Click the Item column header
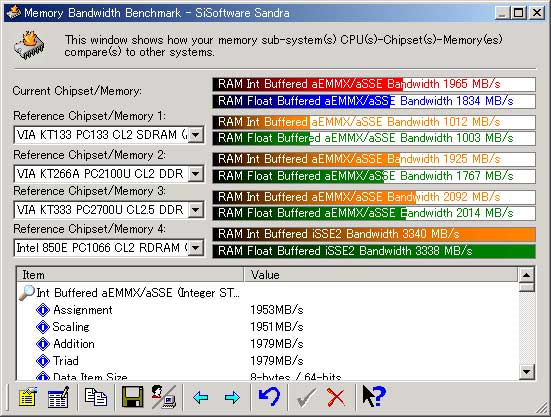551x417 pixels. click(130, 275)
